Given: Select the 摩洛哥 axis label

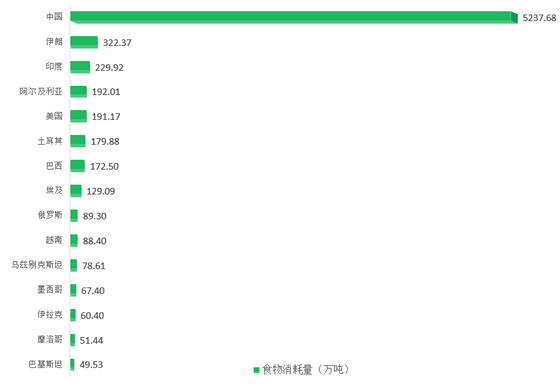Looking at the screenshot, I should pyautogui.click(x=50, y=339).
